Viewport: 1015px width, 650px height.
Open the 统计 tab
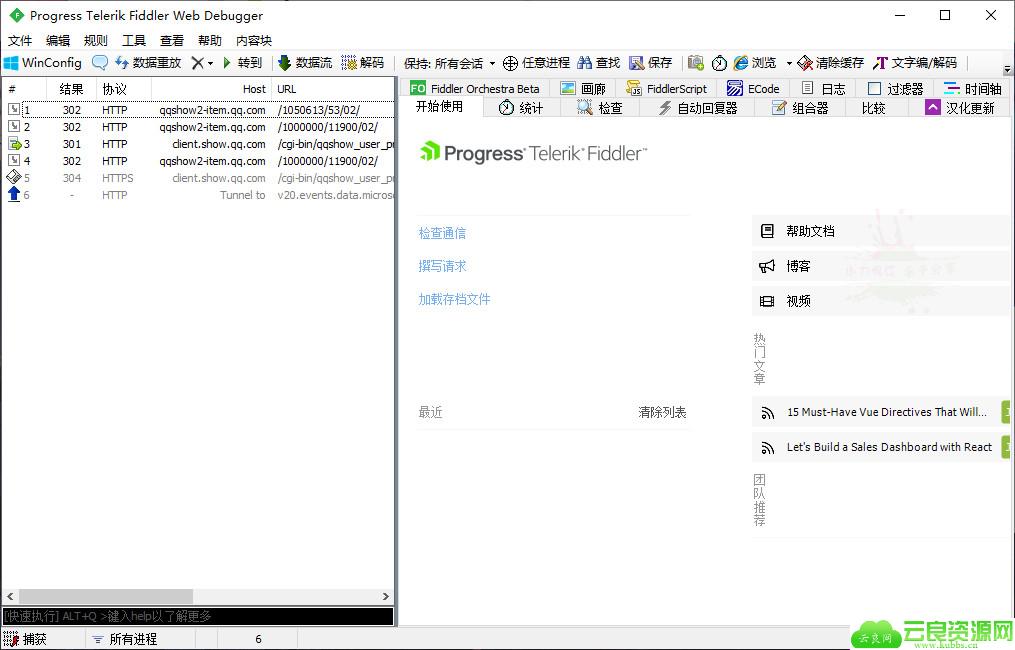click(x=521, y=108)
